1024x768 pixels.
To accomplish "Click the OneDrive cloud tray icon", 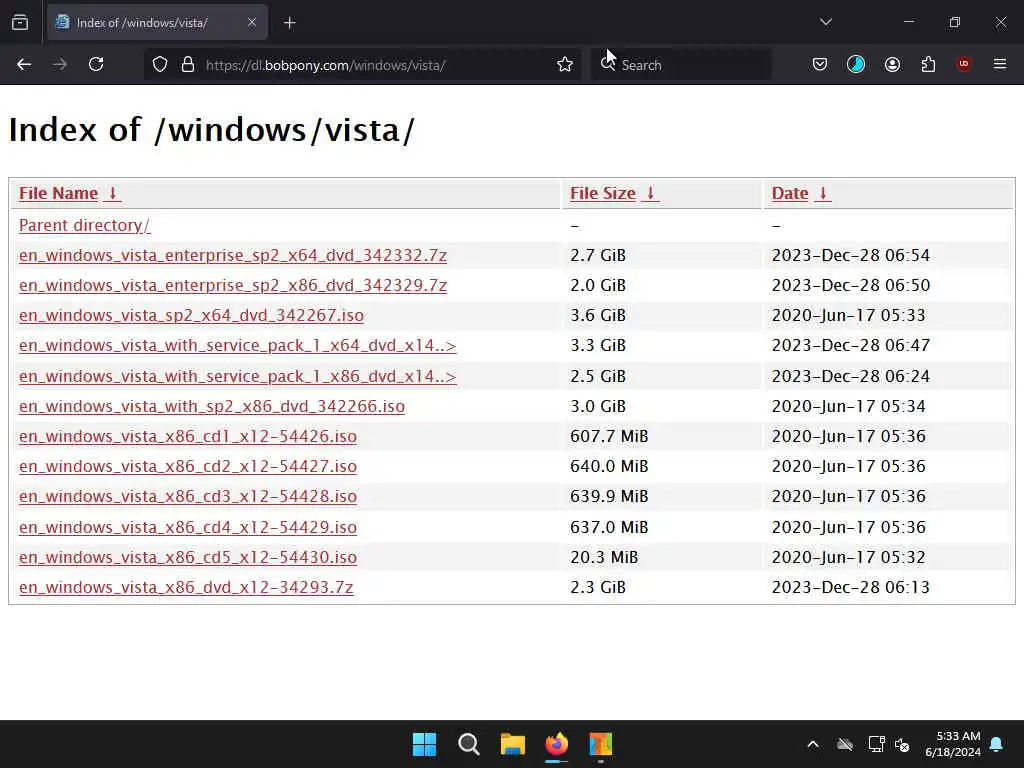I will (845, 744).
